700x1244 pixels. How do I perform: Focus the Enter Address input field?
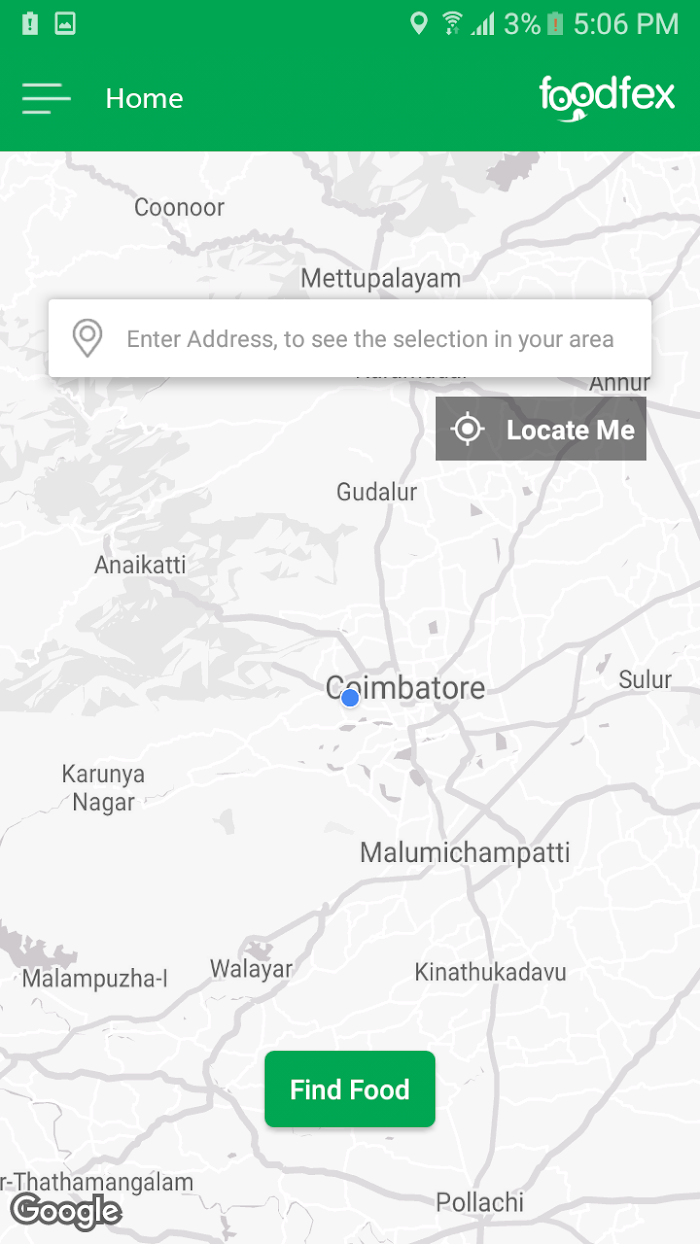pyautogui.click(x=350, y=338)
